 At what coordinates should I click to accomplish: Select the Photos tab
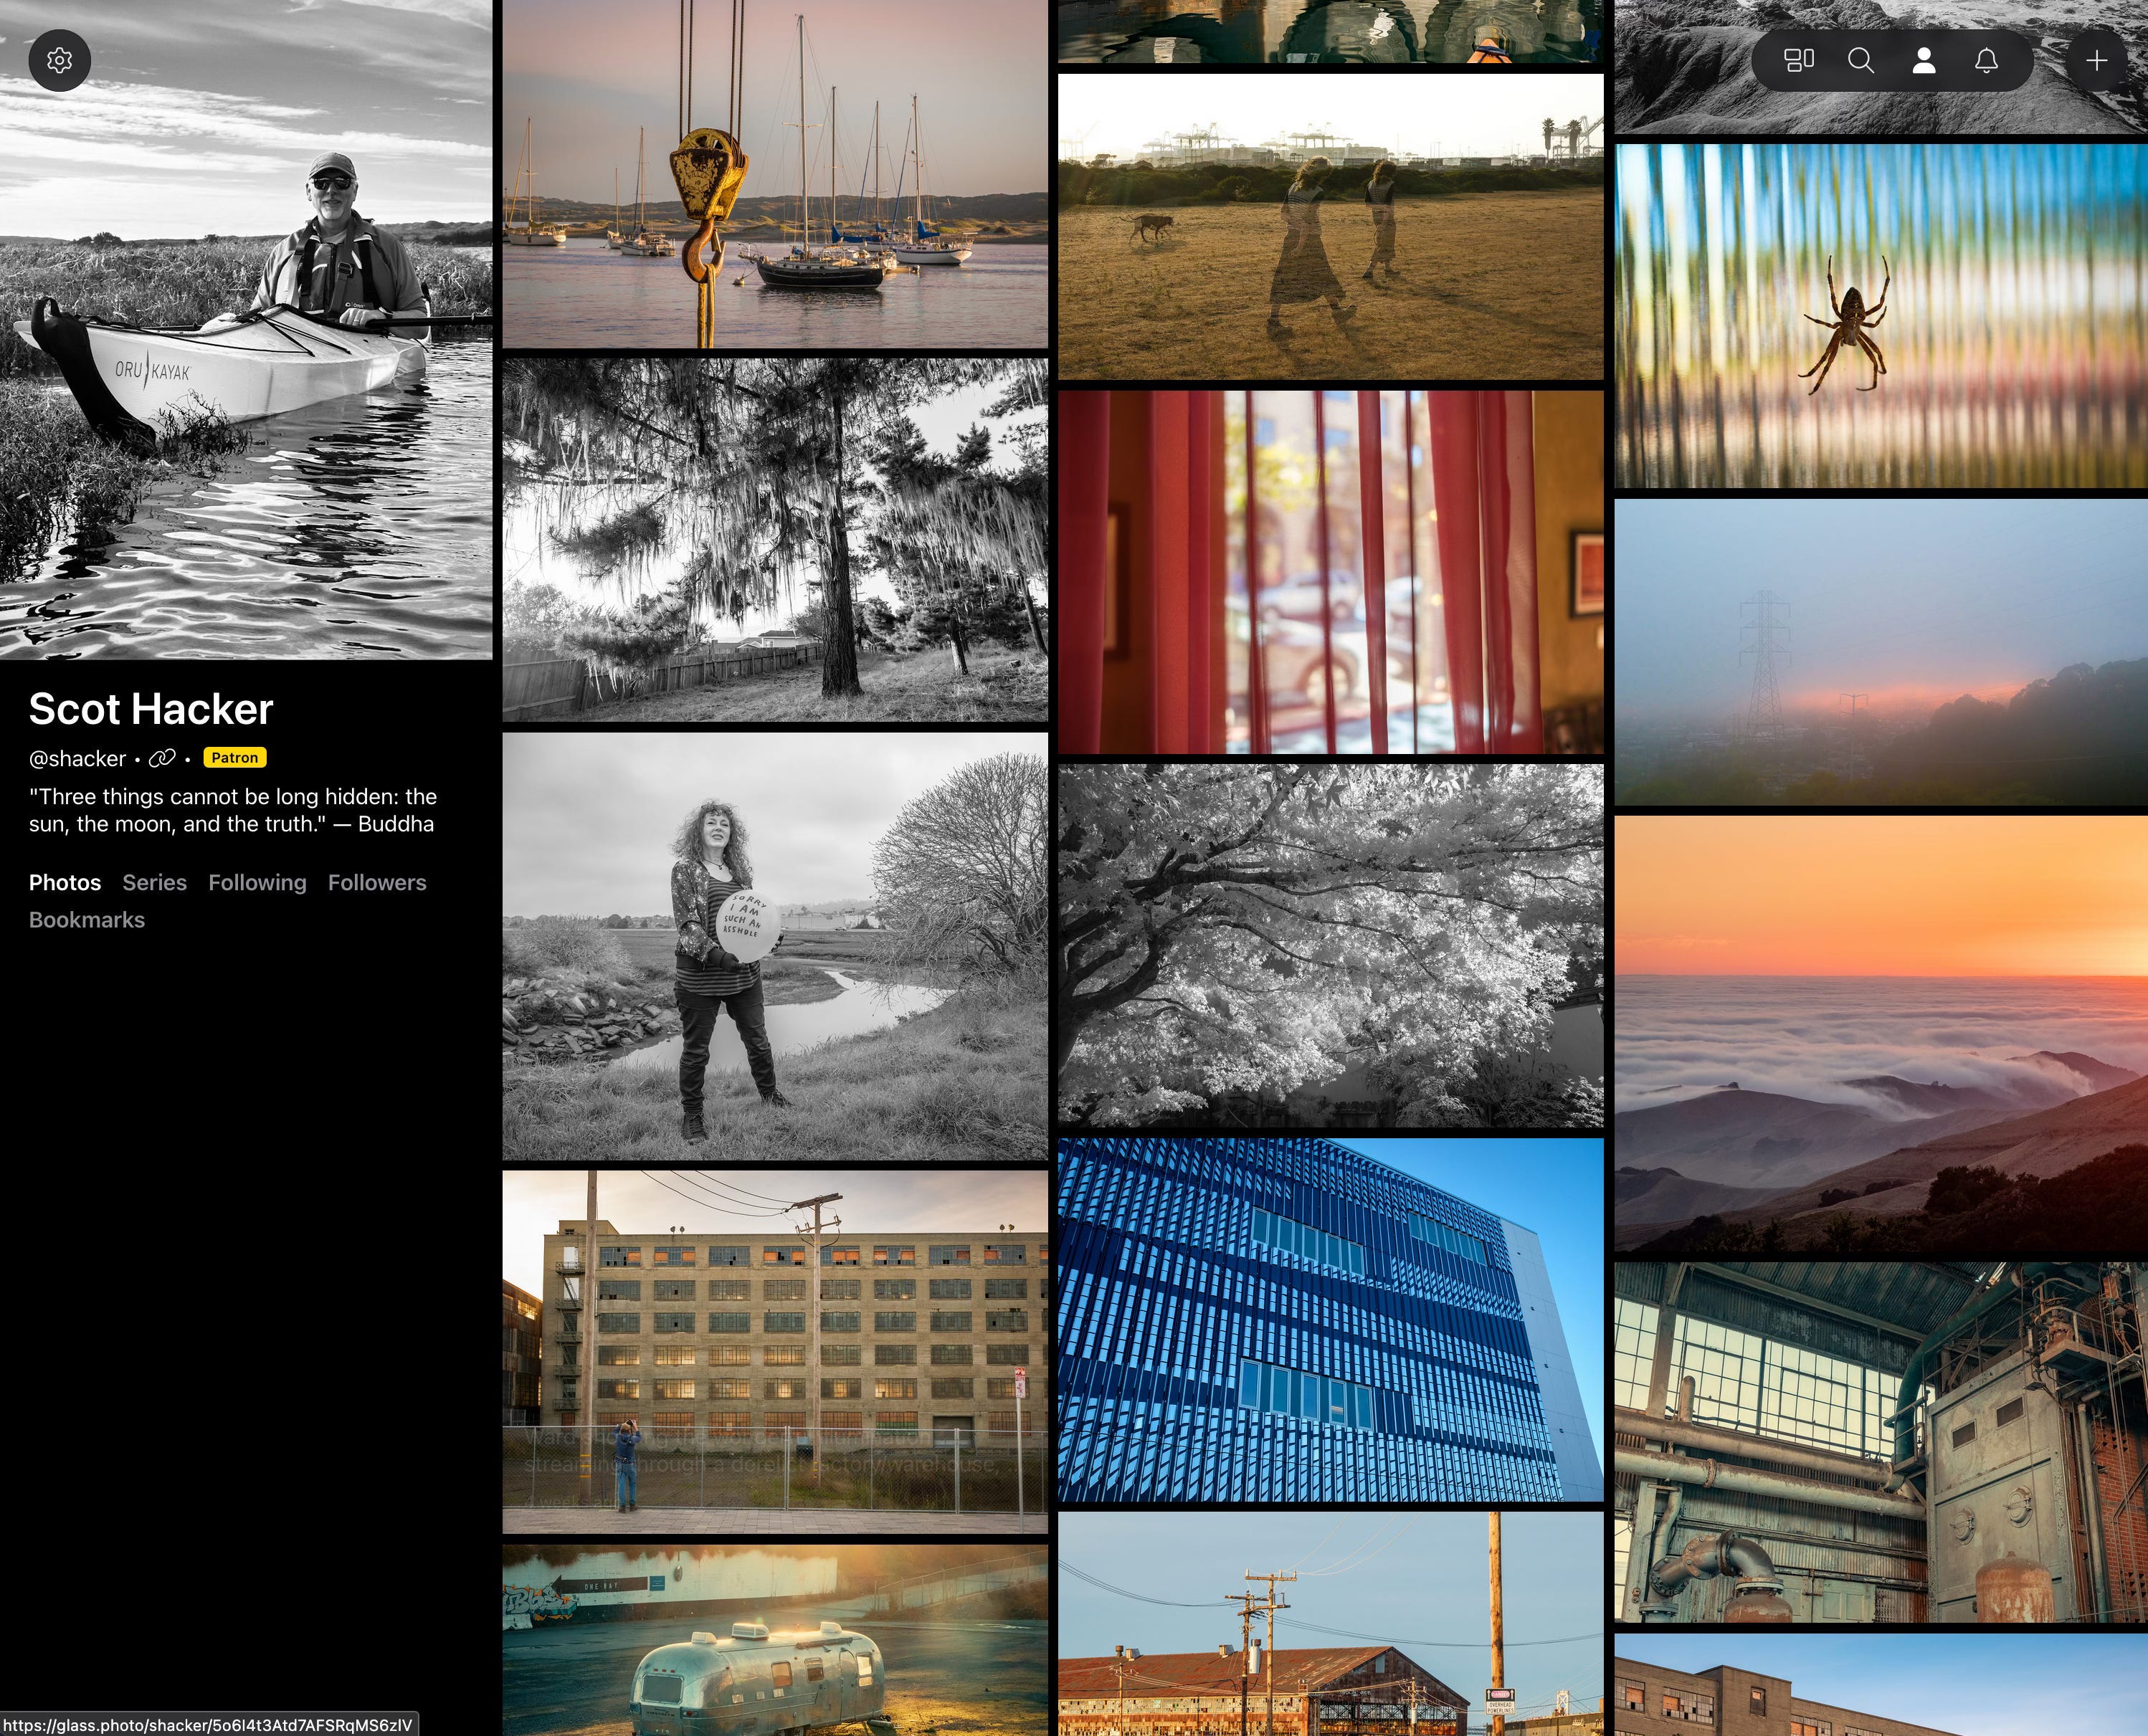pyautogui.click(x=65, y=883)
